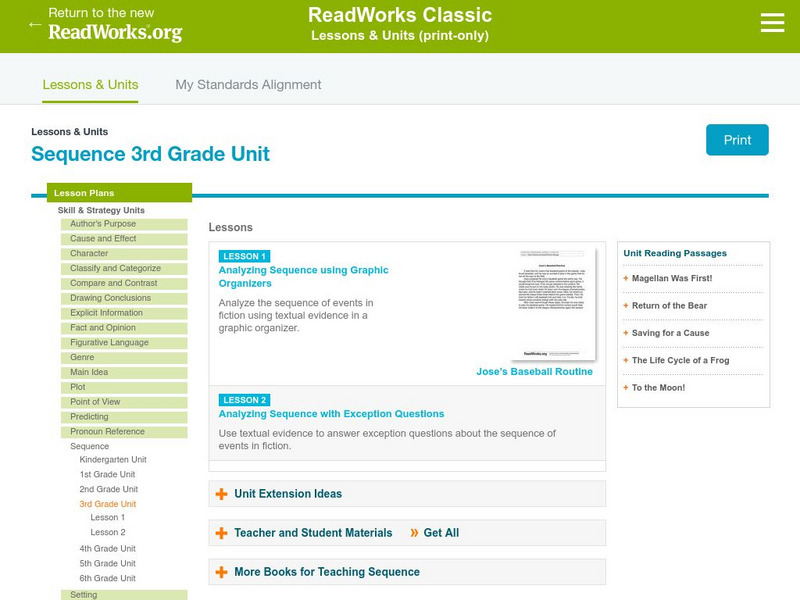The width and height of the screenshot is (800, 600).
Task: Select Fact and Opinion in sidebar
Action: point(124,328)
